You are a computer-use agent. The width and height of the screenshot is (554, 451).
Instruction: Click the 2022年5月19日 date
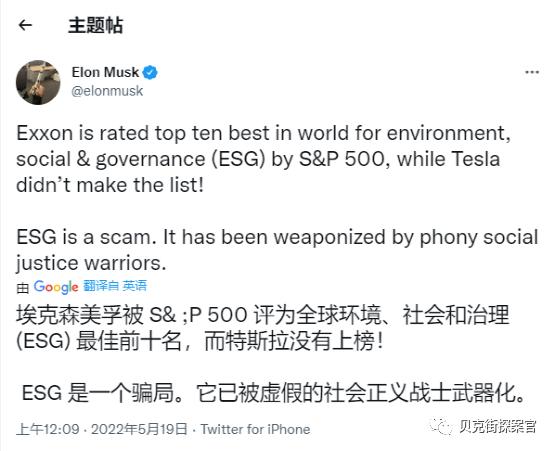tap(139, 429)
